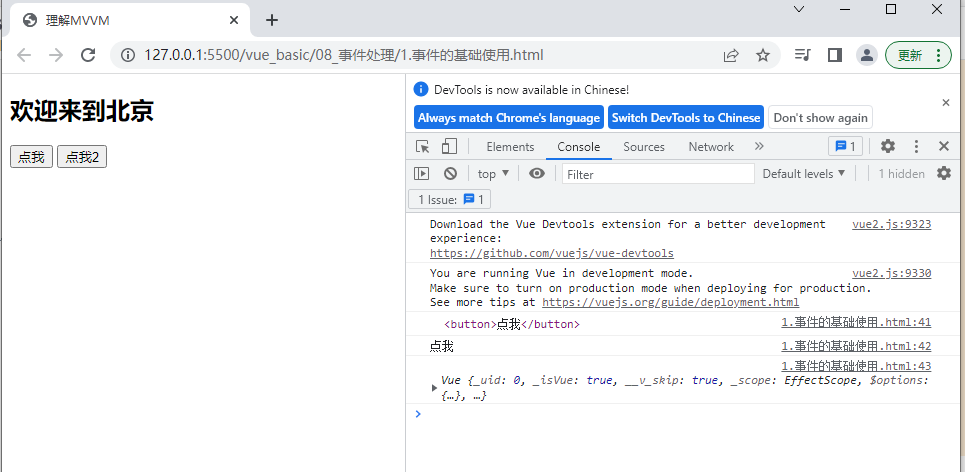Toggle the device toolbar icon
This screenshot has width=965, height=472.
449,147
